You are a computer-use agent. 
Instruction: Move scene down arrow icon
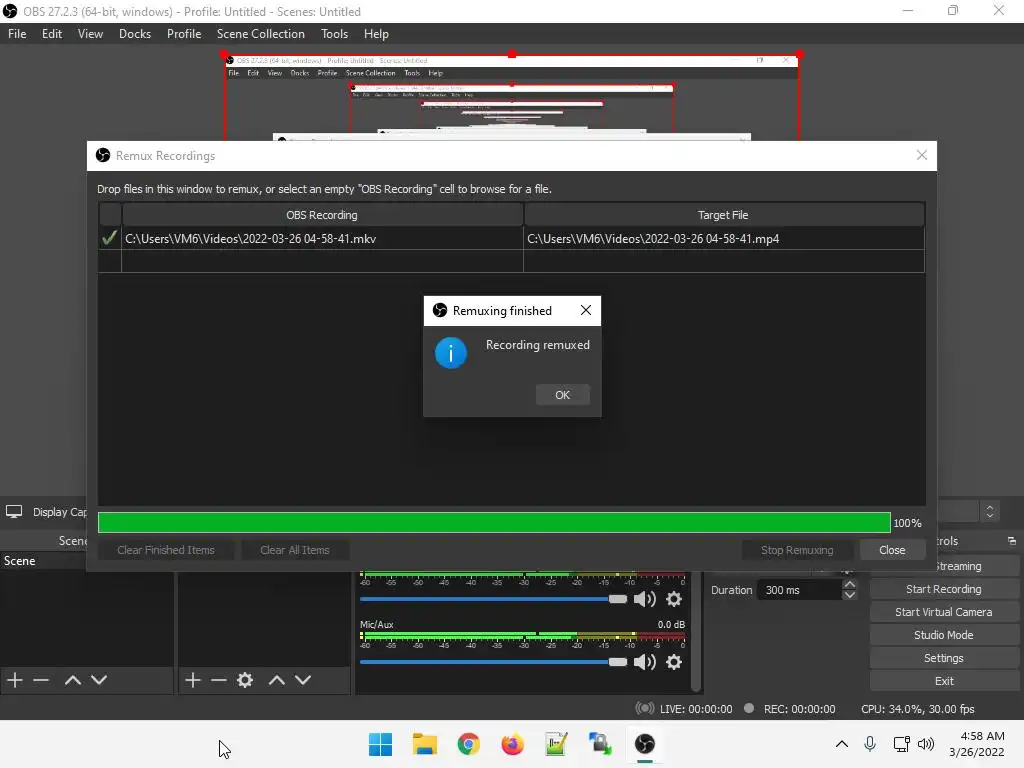(x=99, y=680)
